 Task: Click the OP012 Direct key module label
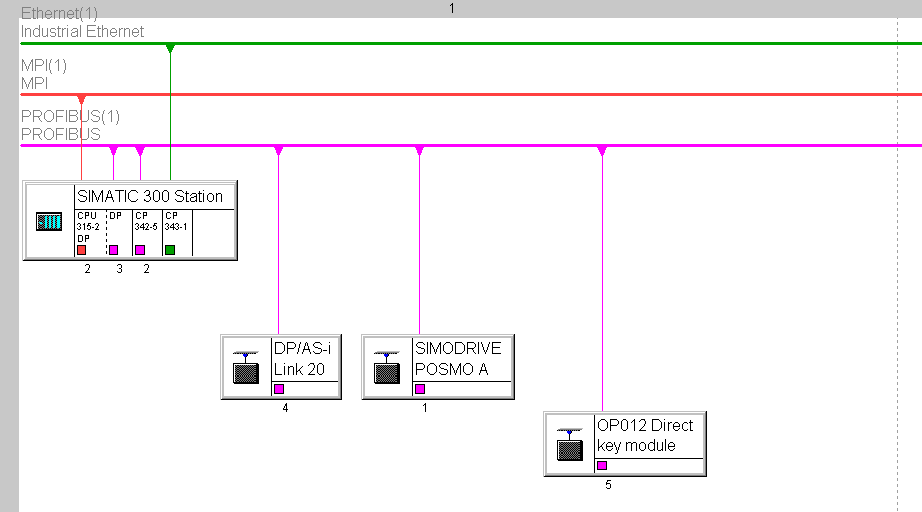click(645, 435)
